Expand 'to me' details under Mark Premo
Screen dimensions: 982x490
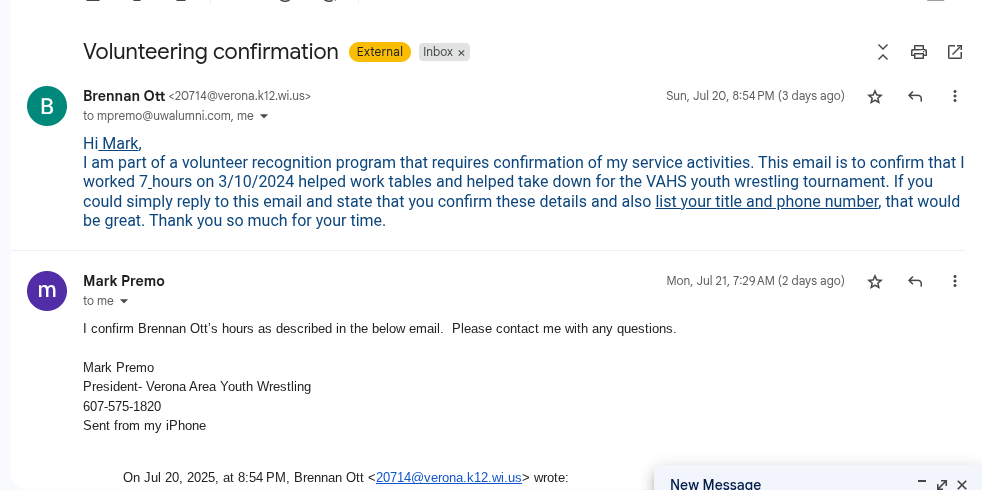coord(124,301)
